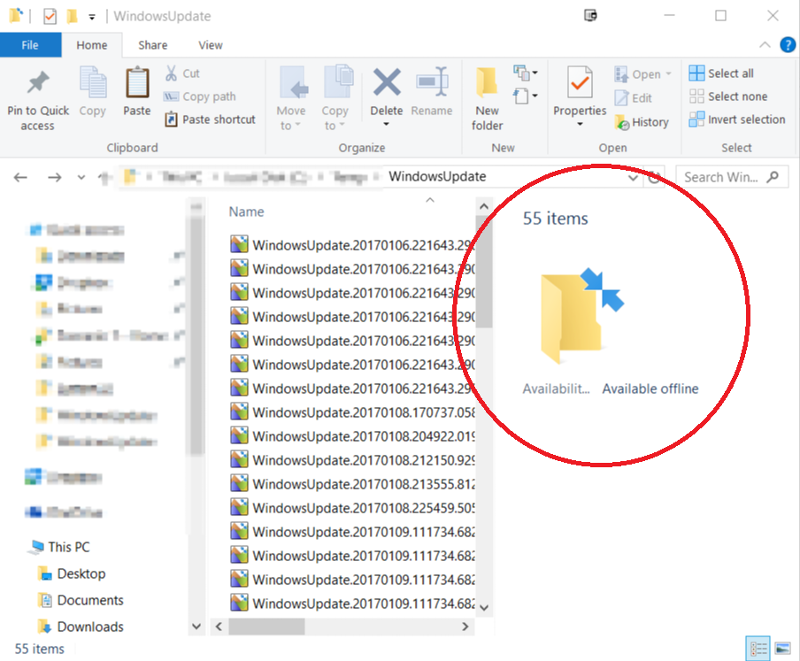Viewport: 800px width, 661px height.
Task: Switch to details view icon in status bar
Action: click(758, 648)
